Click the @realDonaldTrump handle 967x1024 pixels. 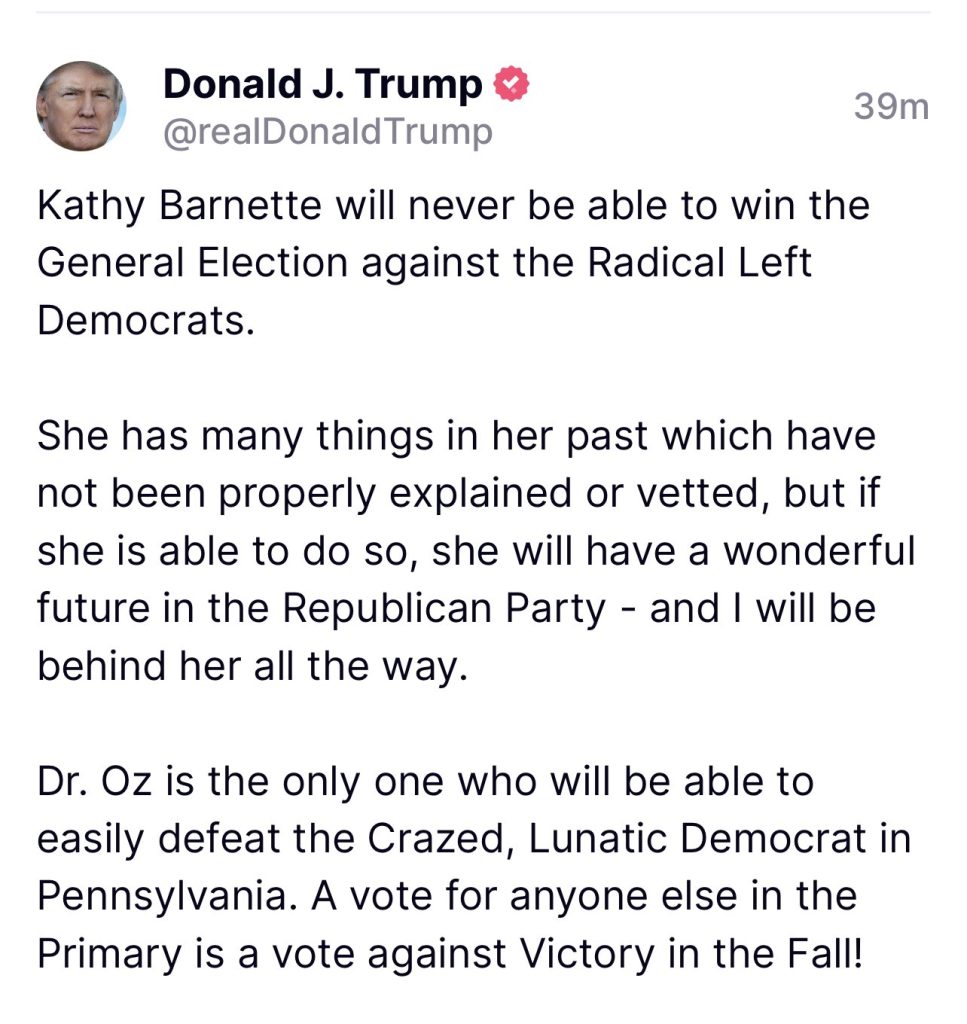click(x=328, y=132)
